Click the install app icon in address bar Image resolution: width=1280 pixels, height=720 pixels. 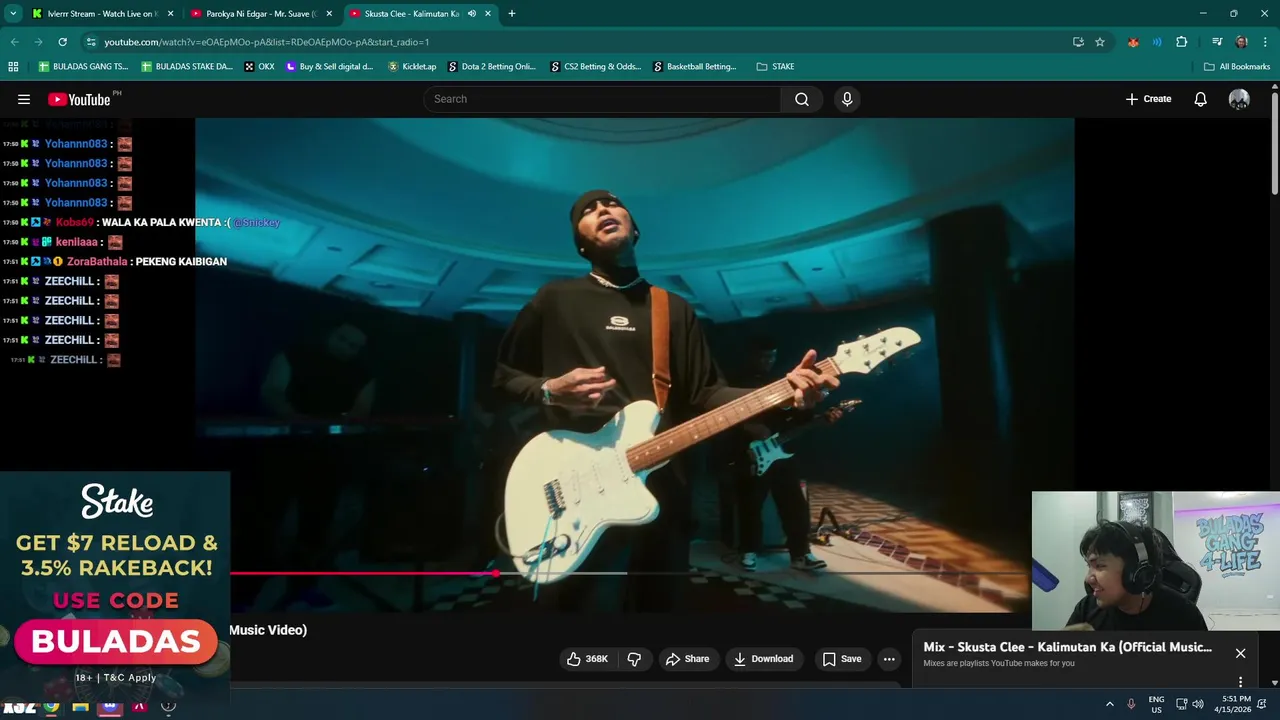[x=1078, y=42]
